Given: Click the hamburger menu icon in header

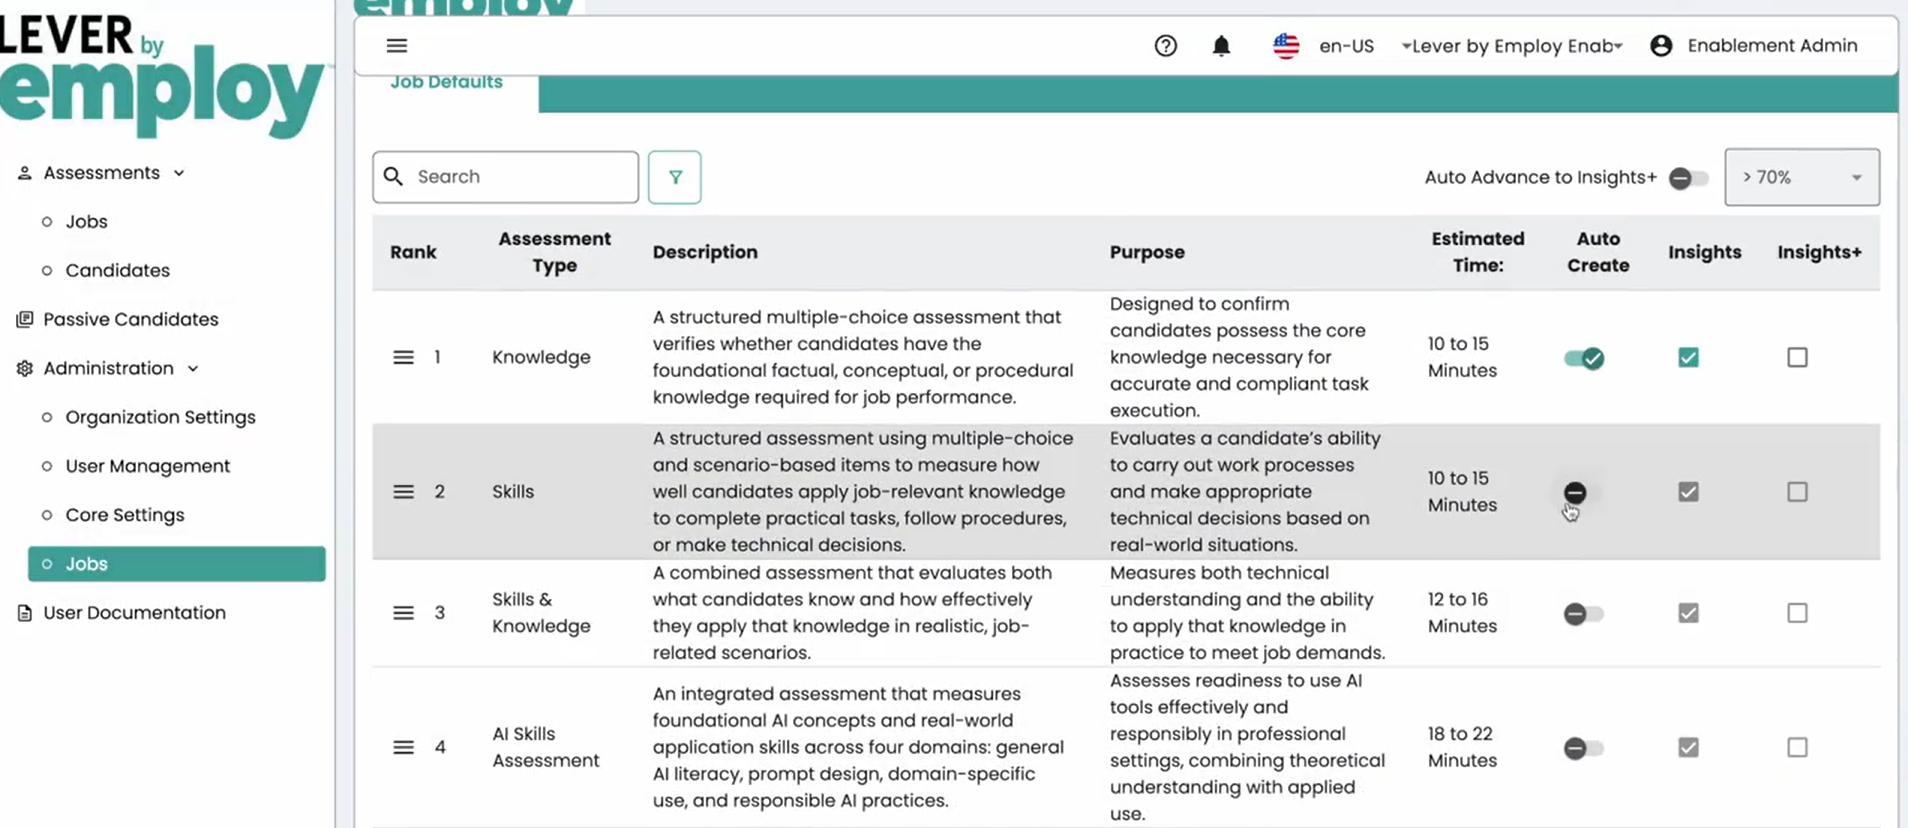Looking at the screenshot, I should click(396, 46).
